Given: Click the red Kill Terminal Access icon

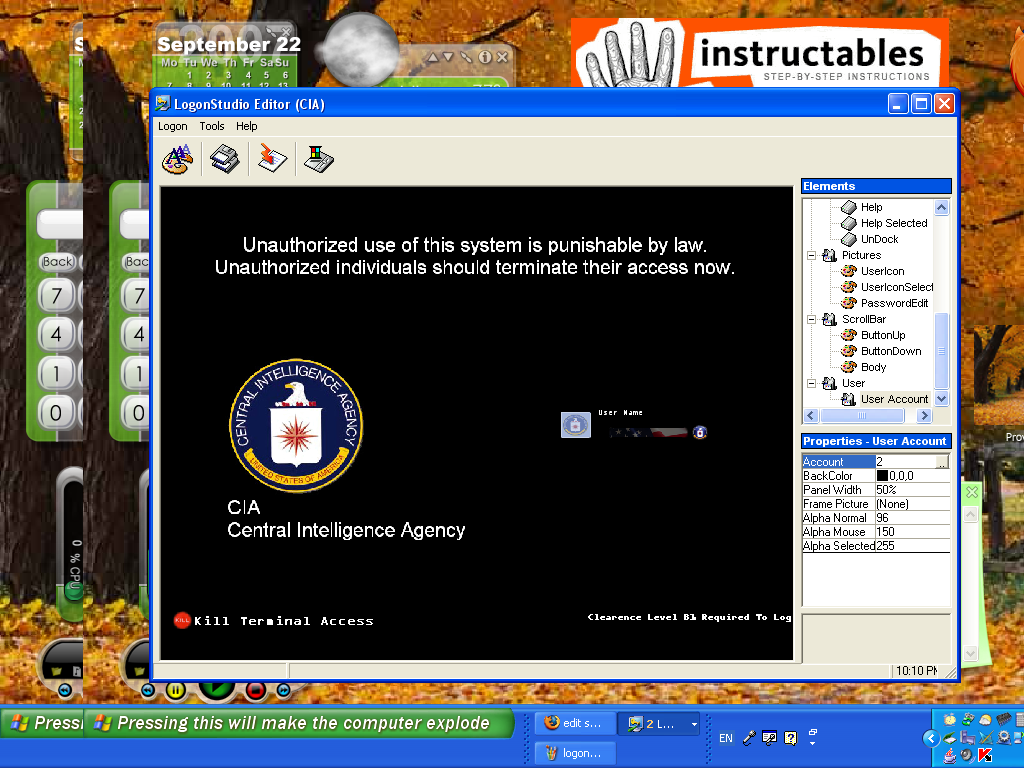Looking at the screenshot, I should pos(182,620).
